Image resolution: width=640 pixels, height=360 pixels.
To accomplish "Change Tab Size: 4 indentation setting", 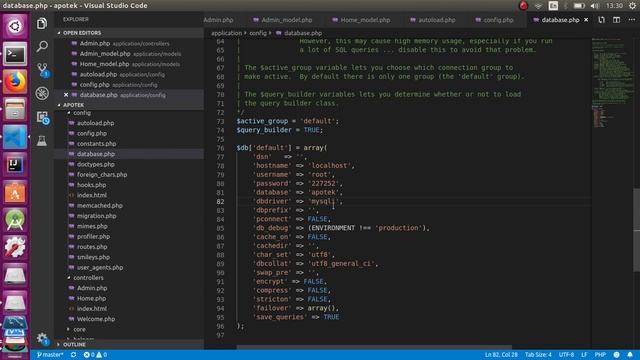I will point(538,355).
